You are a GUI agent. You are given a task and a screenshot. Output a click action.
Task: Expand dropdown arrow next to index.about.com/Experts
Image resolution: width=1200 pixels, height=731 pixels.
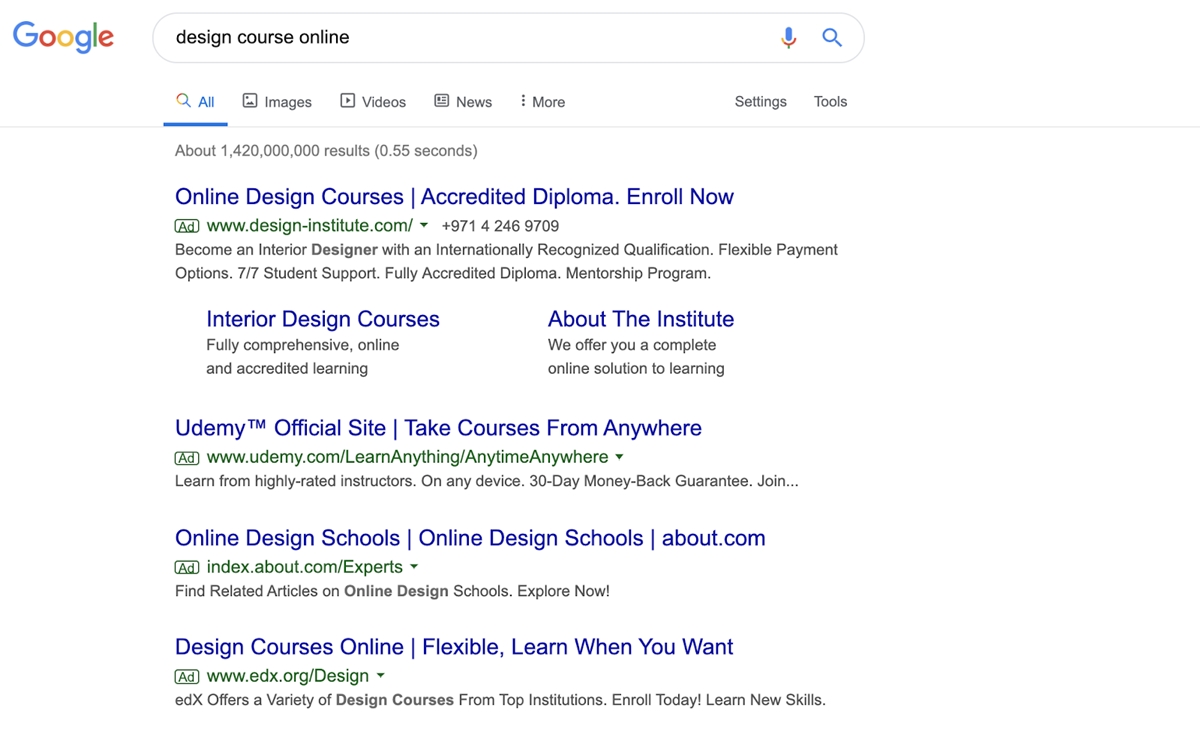414,567
